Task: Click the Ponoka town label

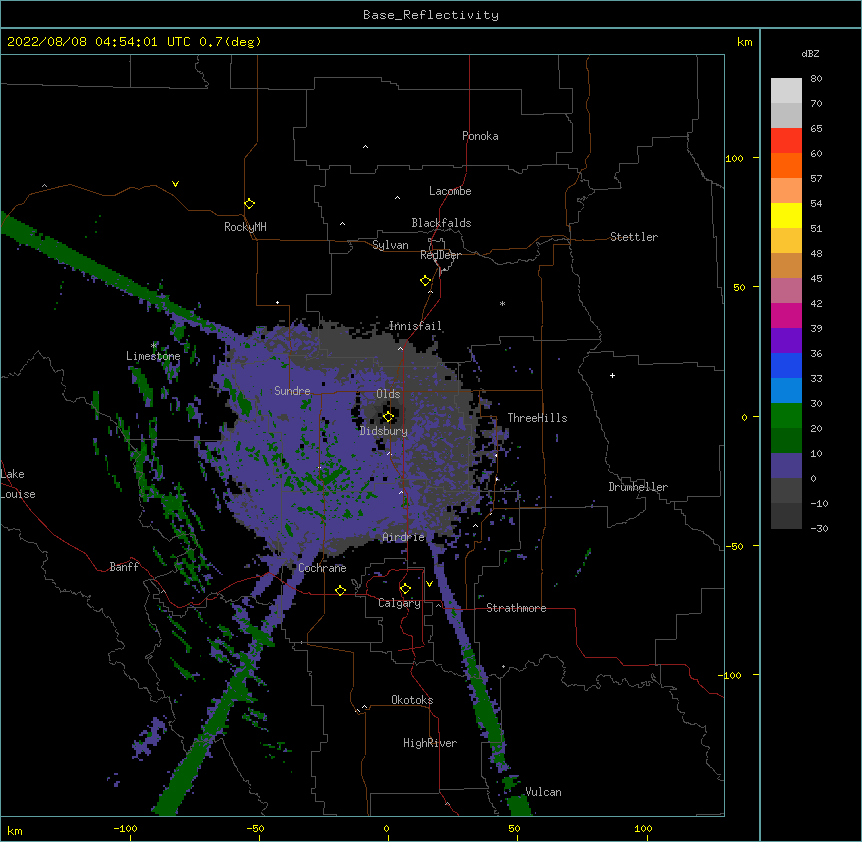Action: pyautogui.click(x=480, y=136)
